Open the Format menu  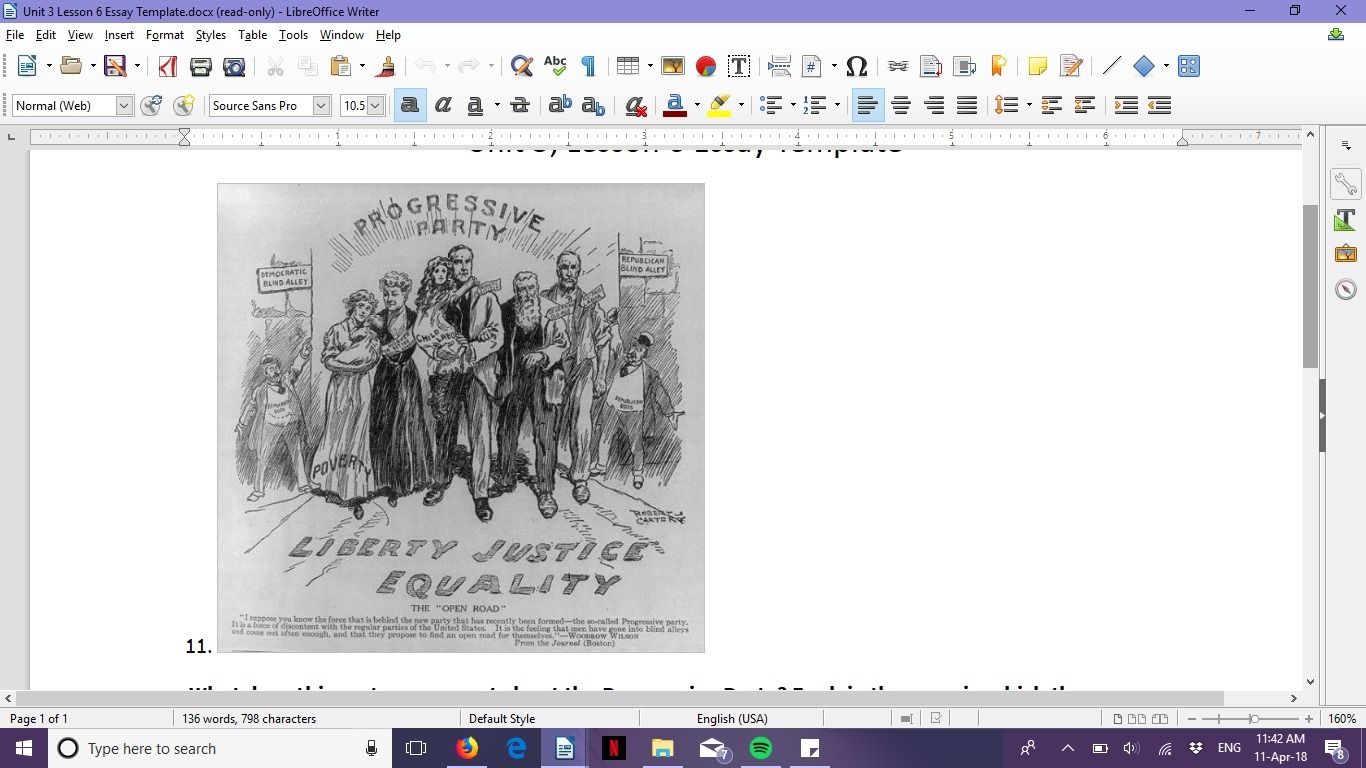tap(165, 35)
